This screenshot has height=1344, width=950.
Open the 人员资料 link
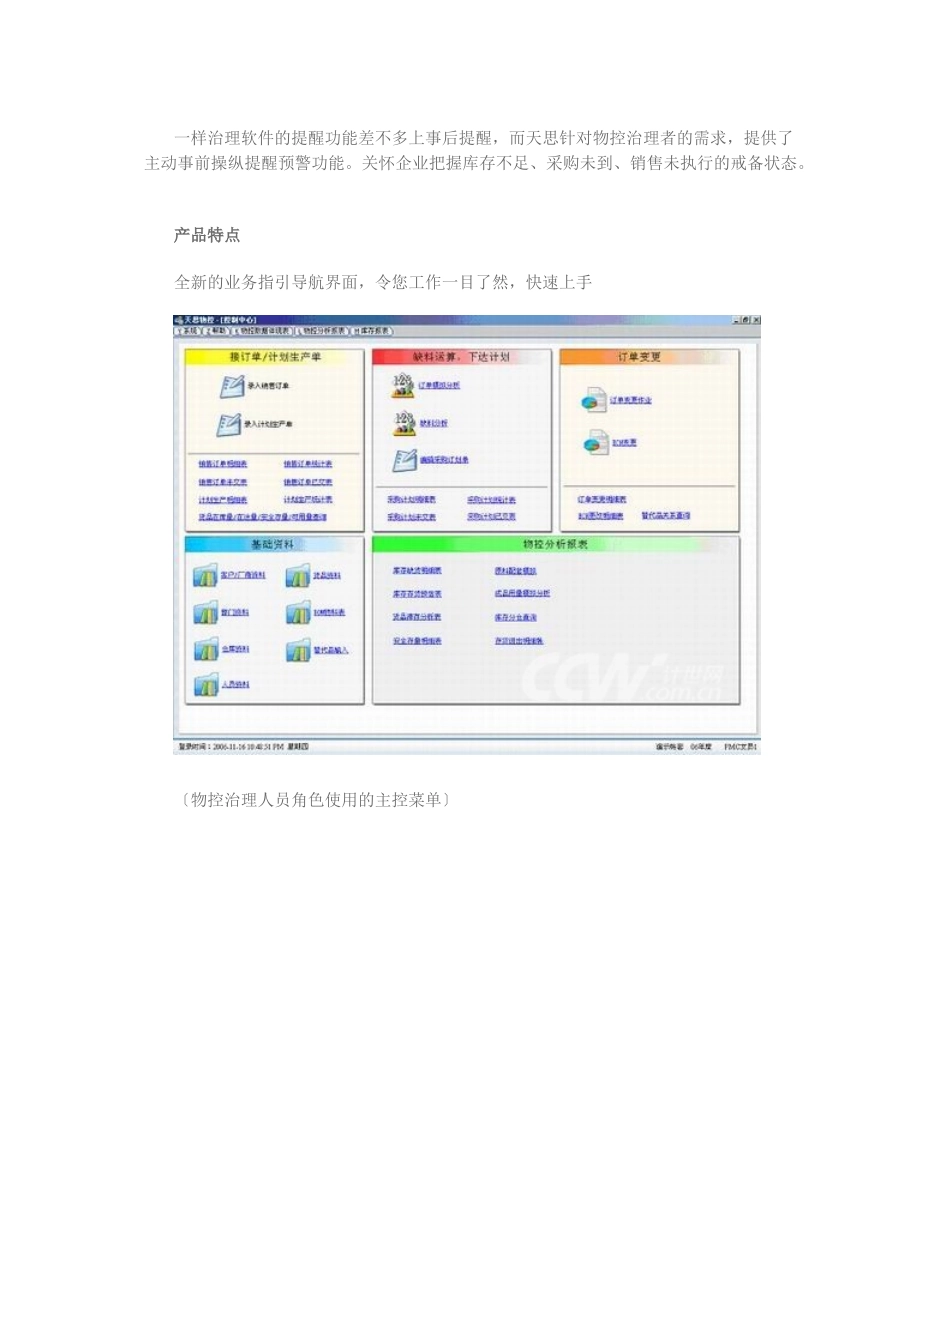[x=235, y=685]
